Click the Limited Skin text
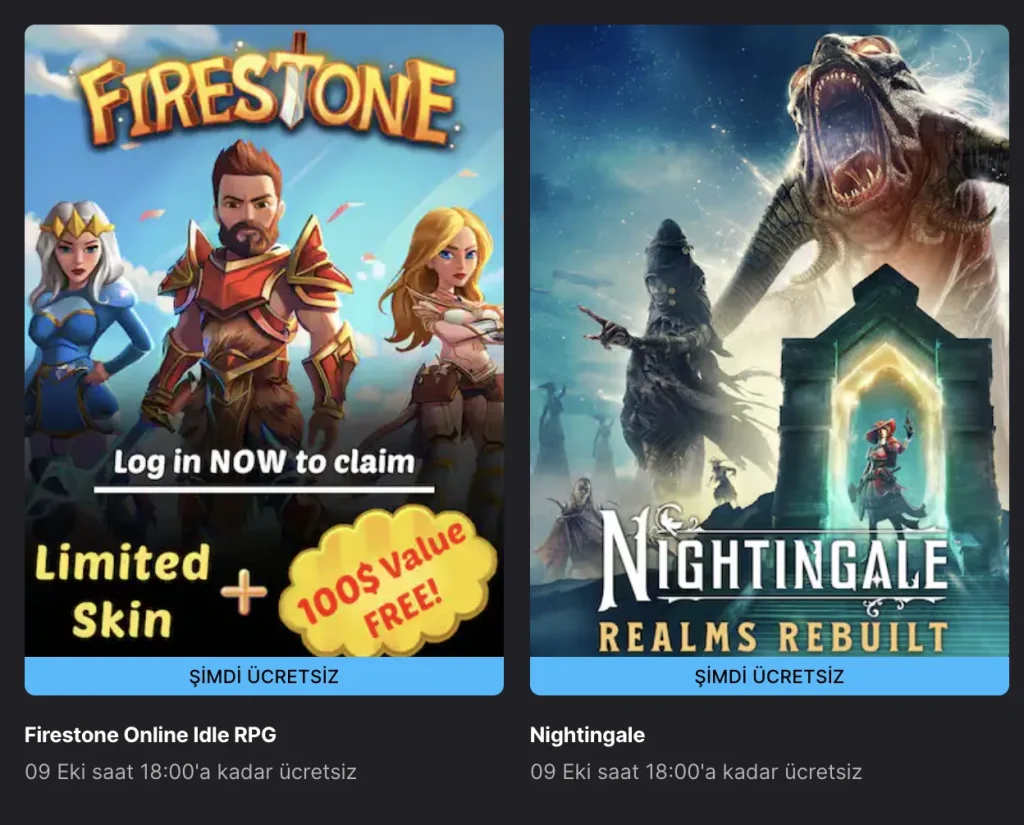The image size is (1024, 825). point(122,591)
